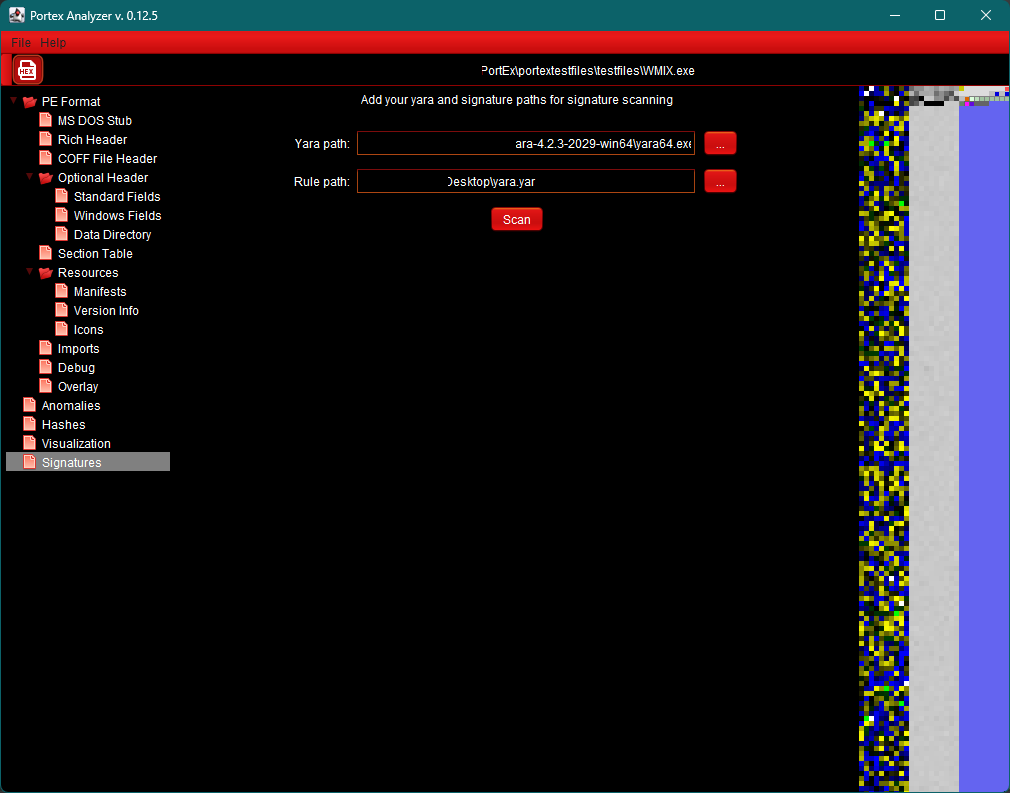This screenshot has height=793, width=1010.
Task: Click 'Add your yara and signature paths' text
Action: pyautogui.click(x=517, y=100)
